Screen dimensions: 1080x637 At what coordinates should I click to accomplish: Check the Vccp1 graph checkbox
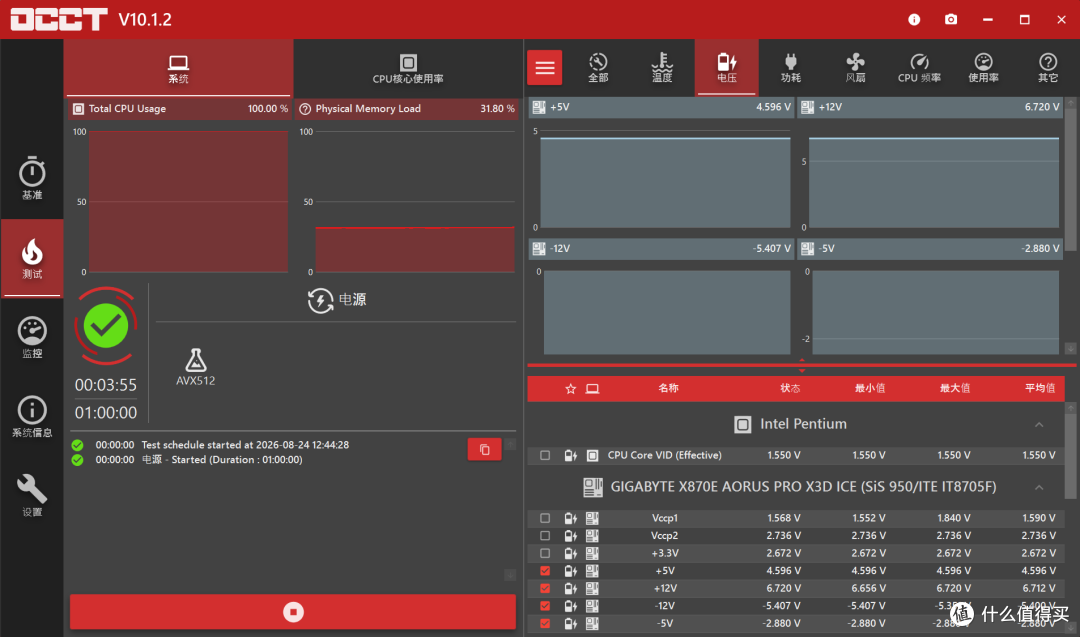546,518
